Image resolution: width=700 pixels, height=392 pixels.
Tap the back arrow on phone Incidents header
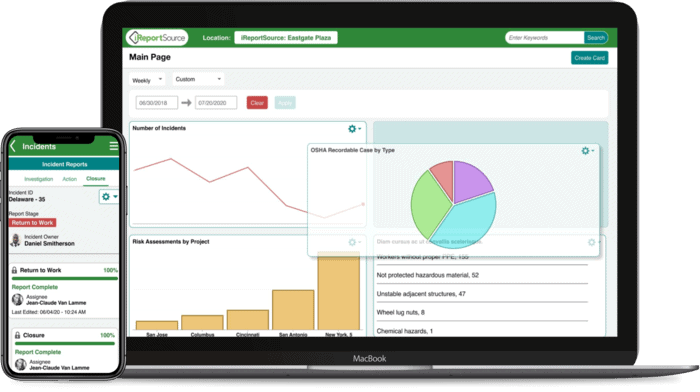point(13,146)
